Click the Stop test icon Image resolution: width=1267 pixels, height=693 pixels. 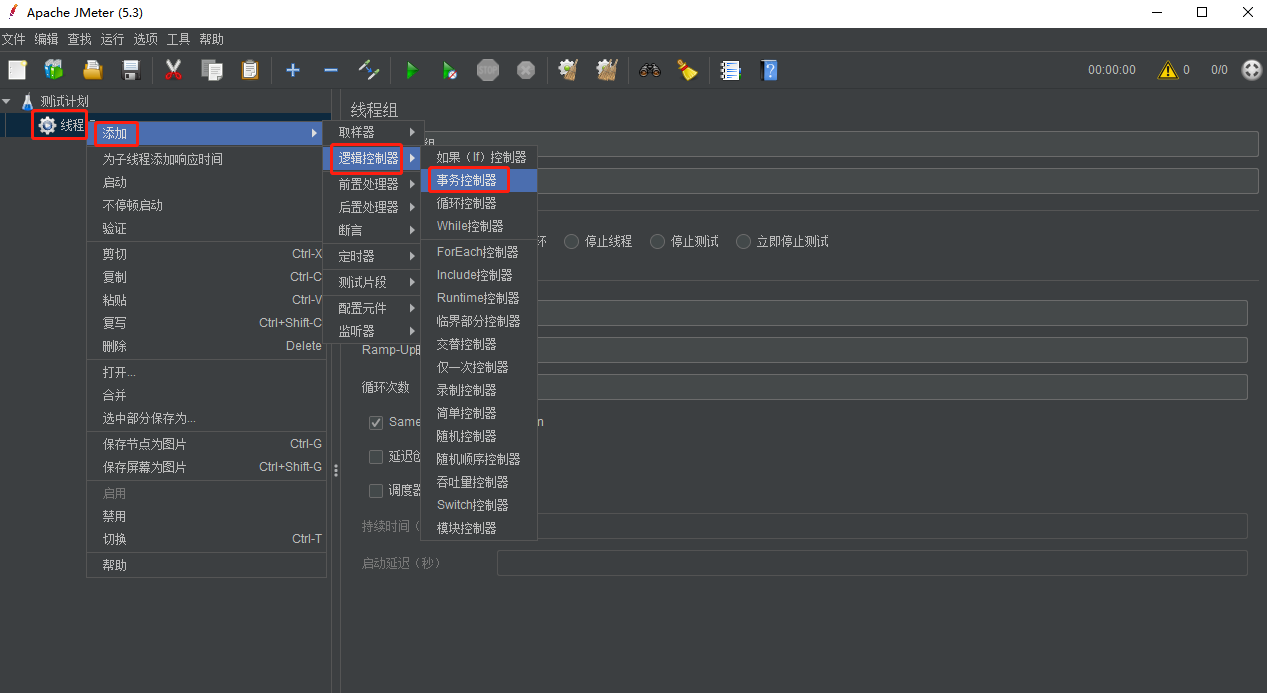488,70
